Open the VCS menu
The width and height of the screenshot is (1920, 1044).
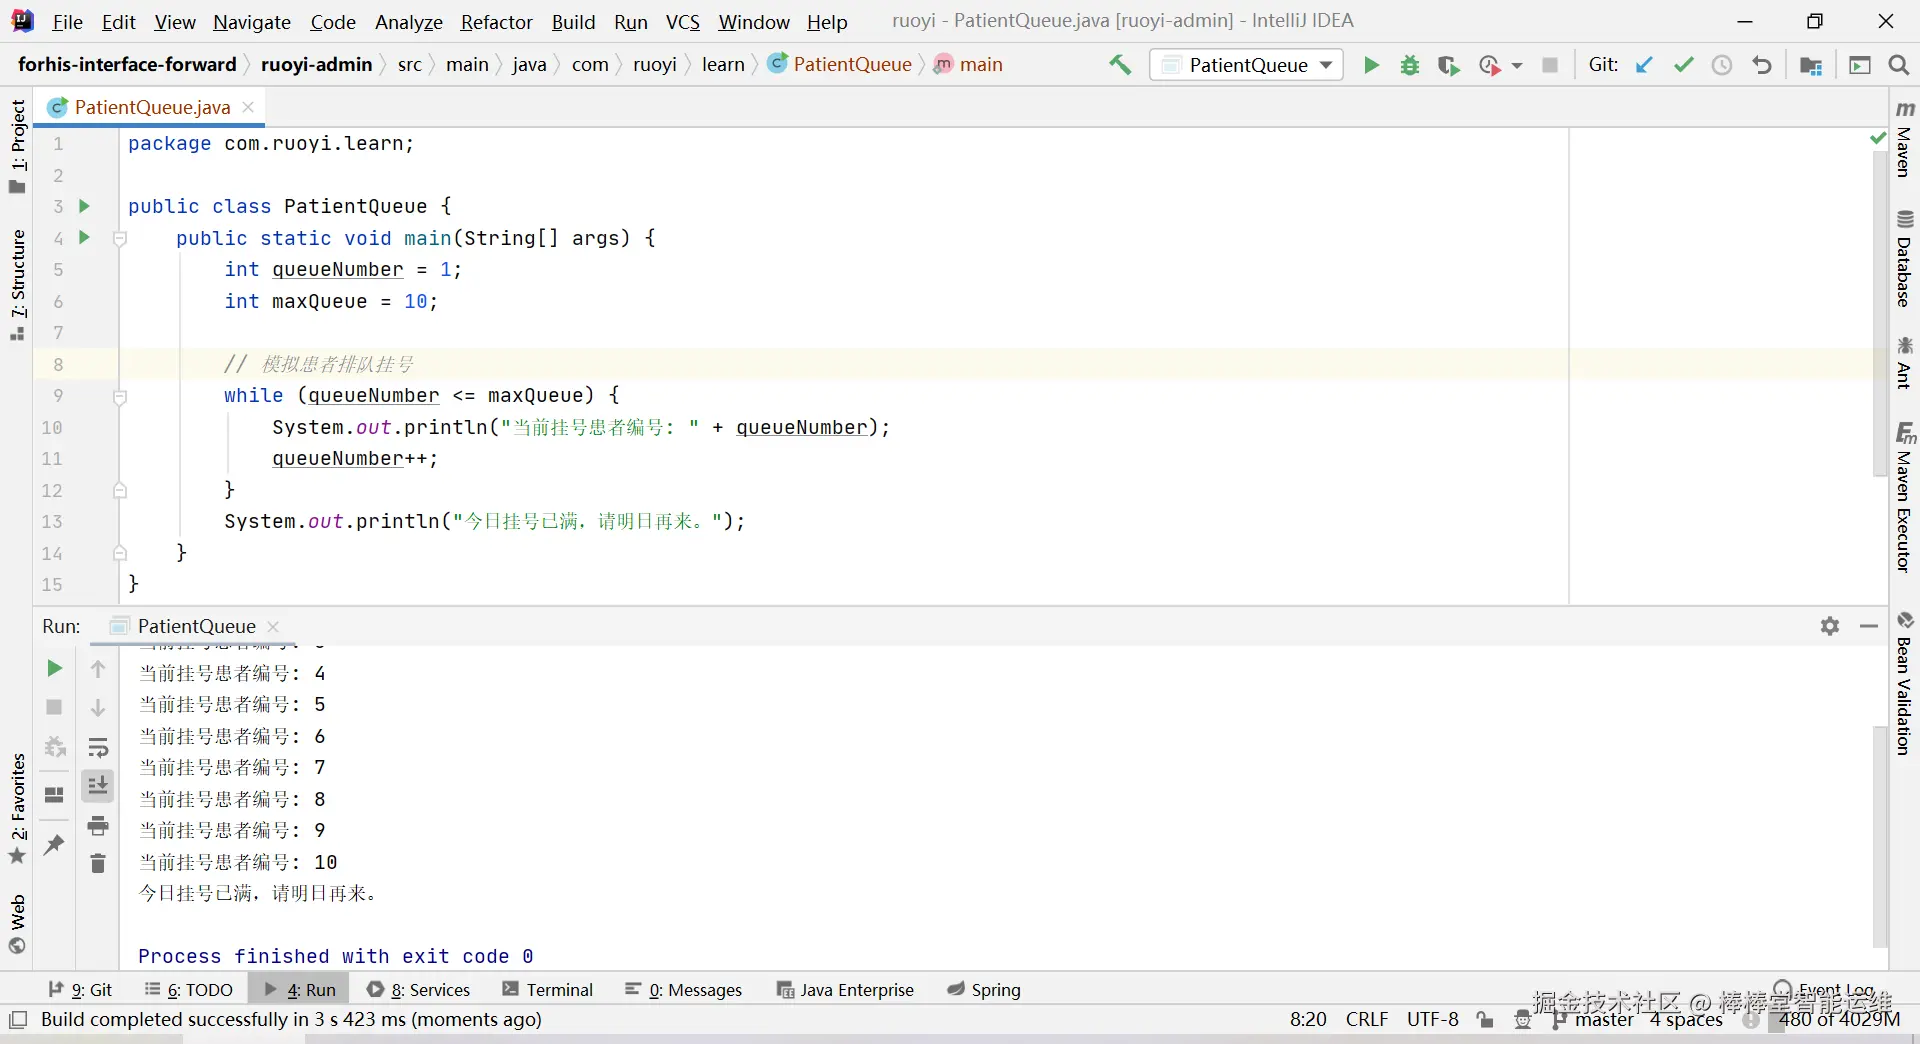pyautogui.click(x=683, y=22)
